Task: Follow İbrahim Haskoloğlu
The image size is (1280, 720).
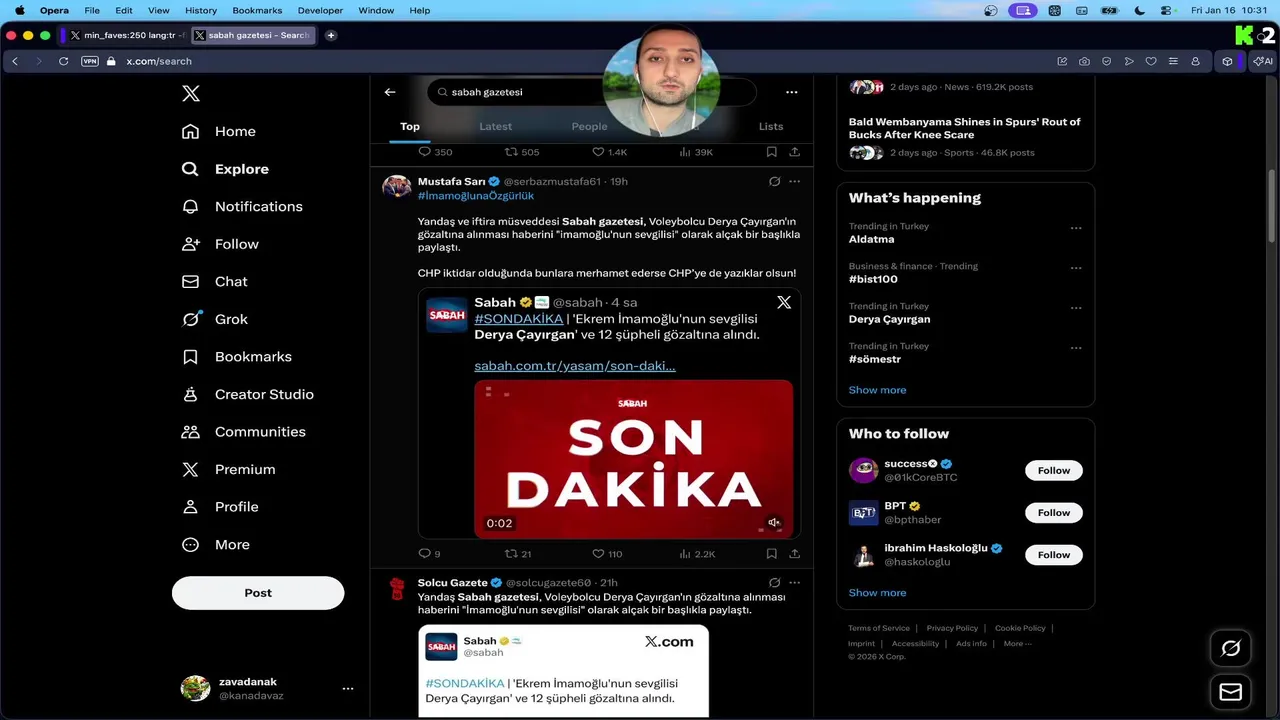Action: [1053, 554]
